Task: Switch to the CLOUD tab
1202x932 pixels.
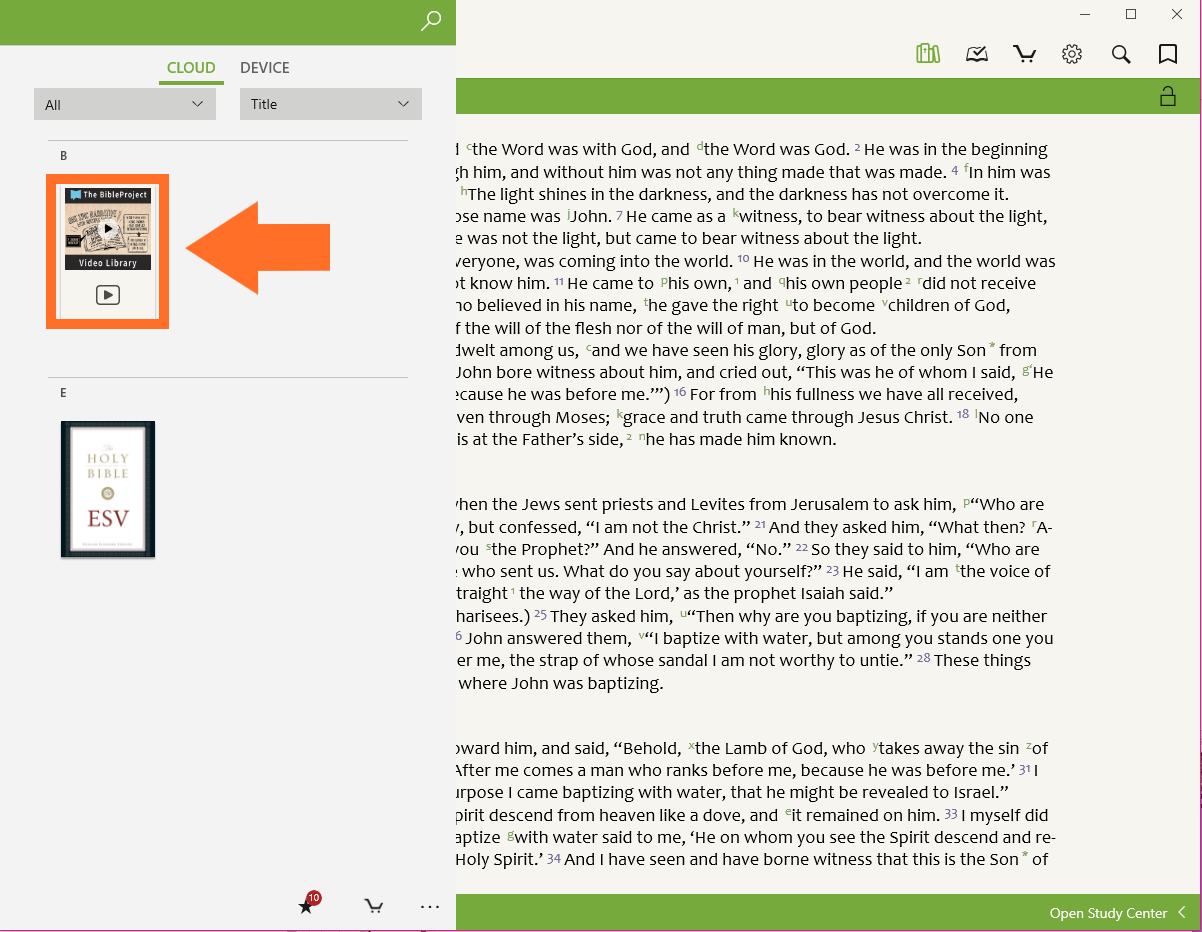Action: coord(191,68)
